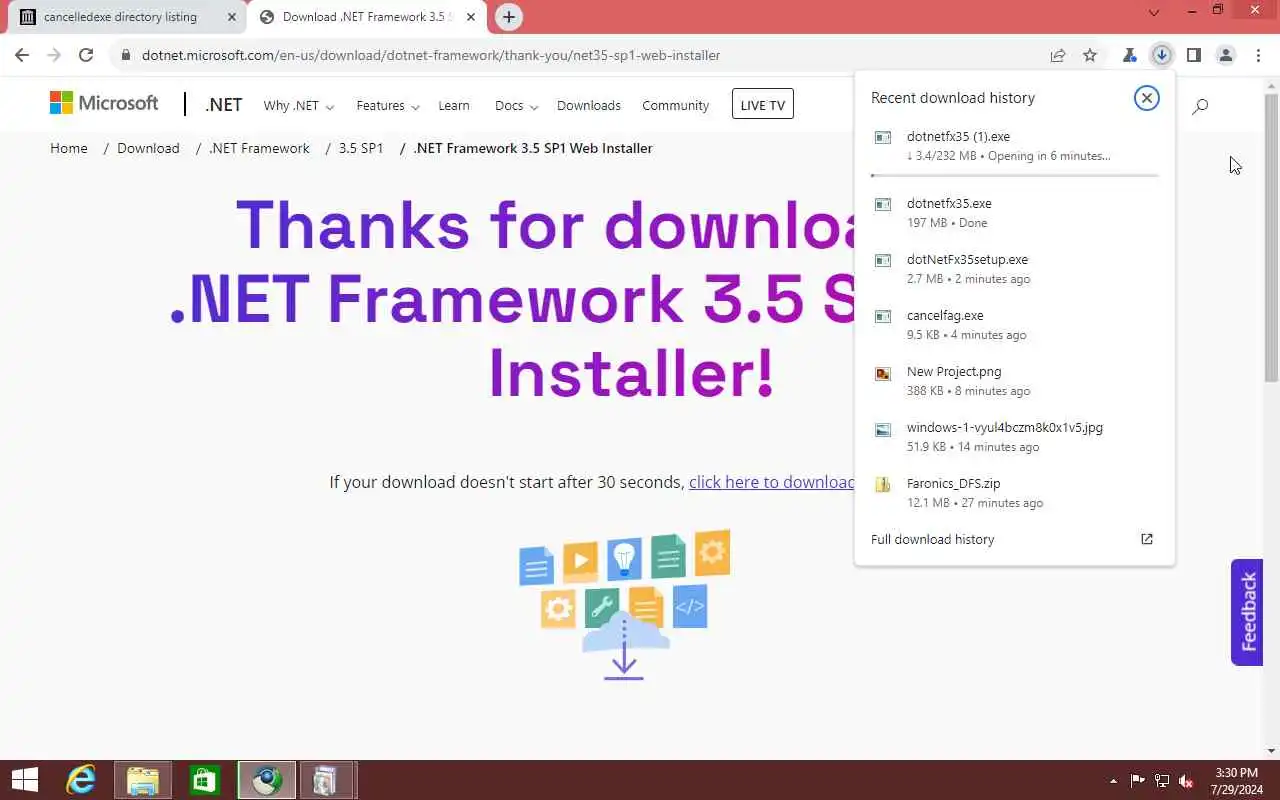Click the dotNetFx35setup.exe file icon
This screenshot has width=1280, height=800.
point(883,260)
